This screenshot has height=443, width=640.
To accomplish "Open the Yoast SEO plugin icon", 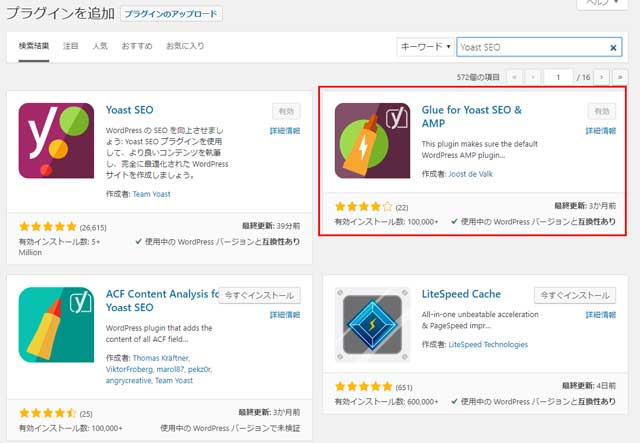I will (56, 140).
